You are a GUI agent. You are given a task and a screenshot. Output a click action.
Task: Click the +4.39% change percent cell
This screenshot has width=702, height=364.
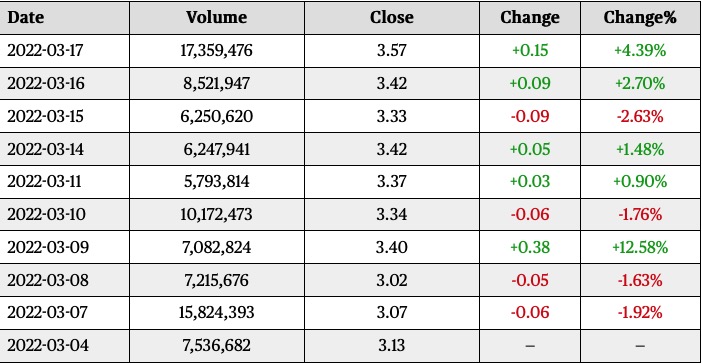[x=640, y=50]
